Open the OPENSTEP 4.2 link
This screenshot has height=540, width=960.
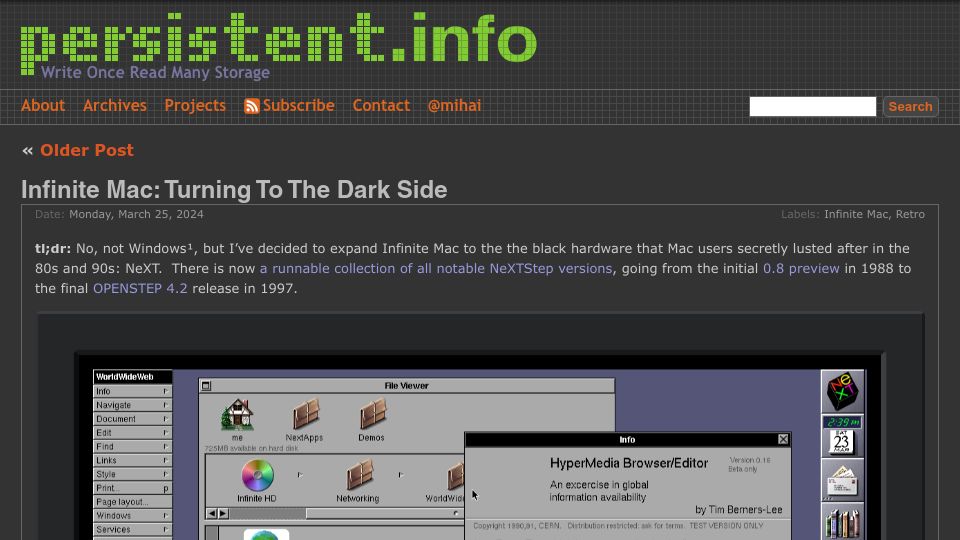[140, 288]
